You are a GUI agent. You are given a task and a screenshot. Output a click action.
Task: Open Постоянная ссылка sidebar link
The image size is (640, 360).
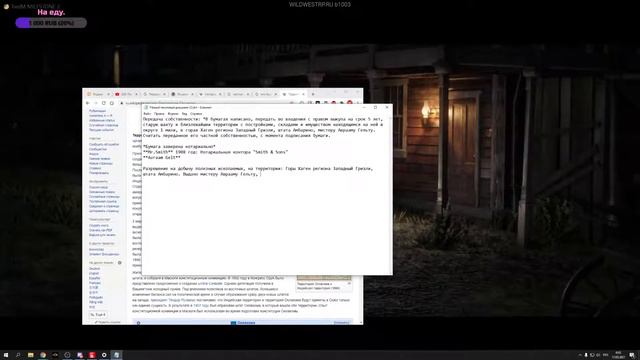[102, 202]
